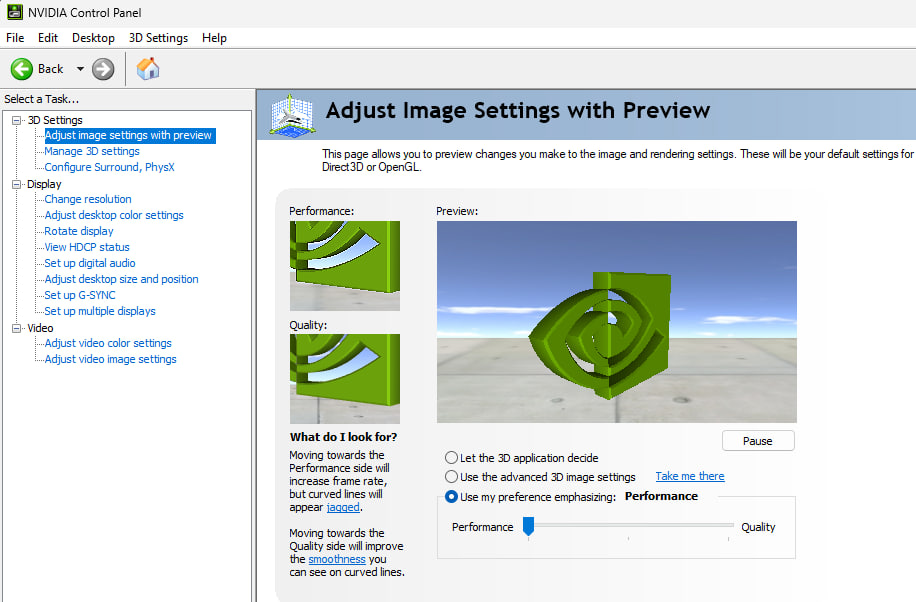Open Adjust video image settings
The height and width of the screenshot is (602, 916).
point(110,359)
